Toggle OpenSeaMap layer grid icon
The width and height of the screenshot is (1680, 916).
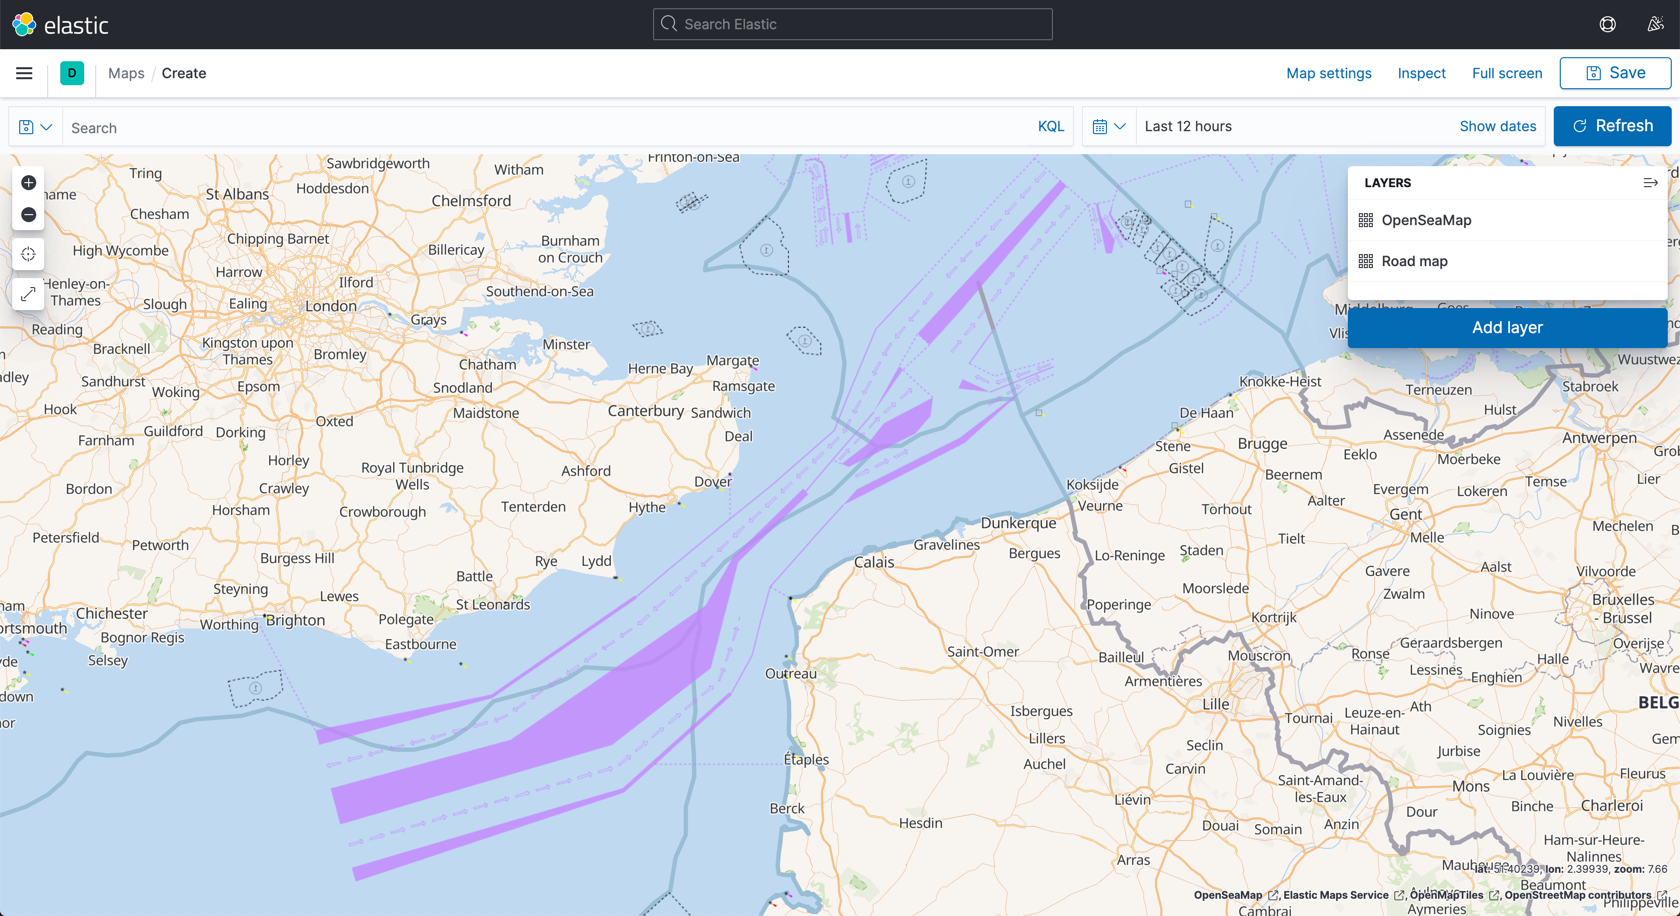1366,220
